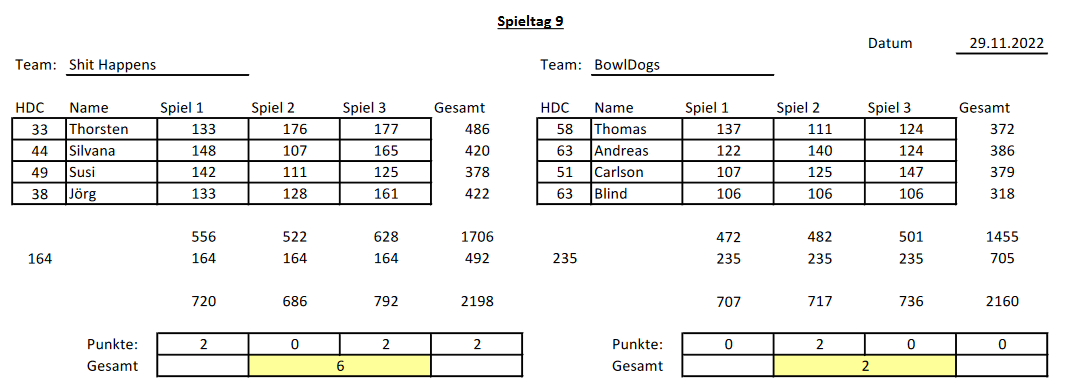Click team name BowlDogs field
1071x392 pixels.
[683, 66]
